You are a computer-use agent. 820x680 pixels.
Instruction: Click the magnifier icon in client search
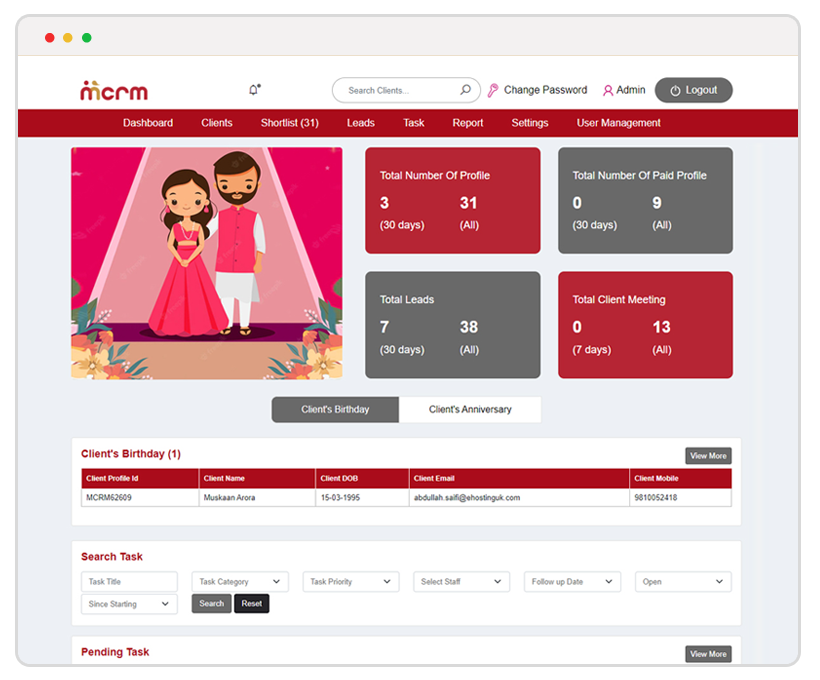point(465,90)
